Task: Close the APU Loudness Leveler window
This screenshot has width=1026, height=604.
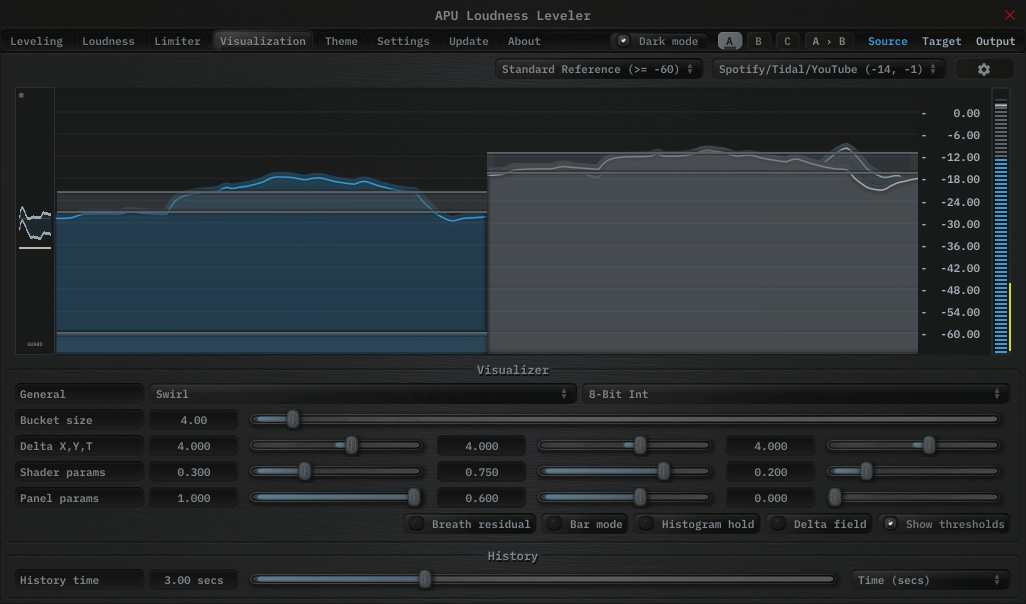Action: 1009,15
